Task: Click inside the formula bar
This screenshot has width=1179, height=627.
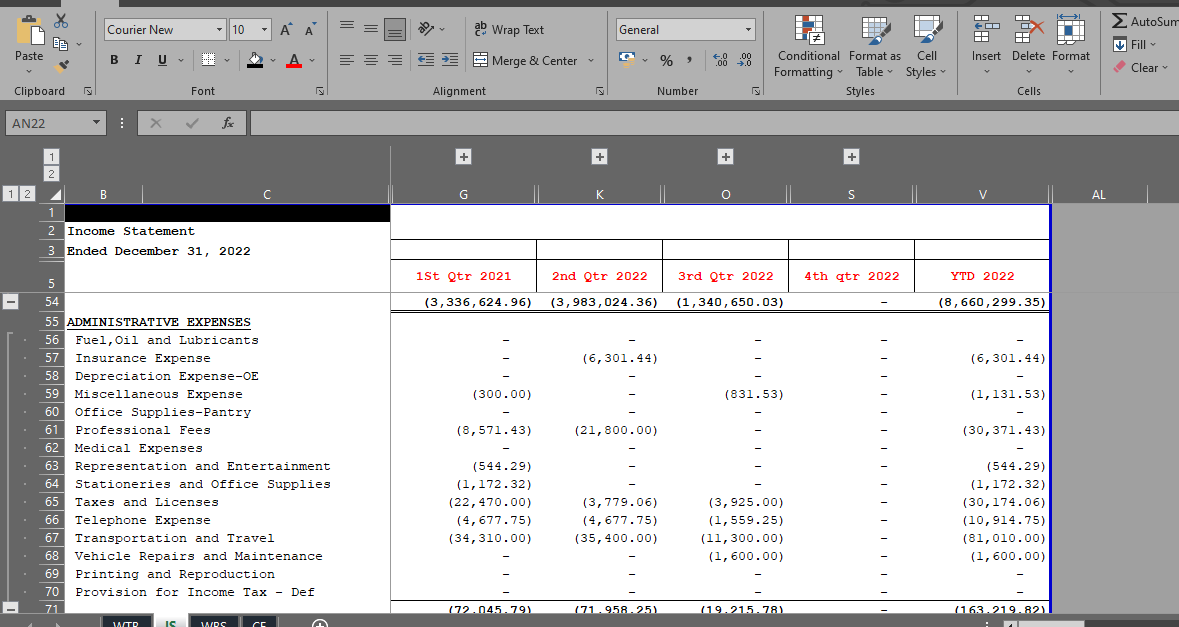Action: pos(714,123)
